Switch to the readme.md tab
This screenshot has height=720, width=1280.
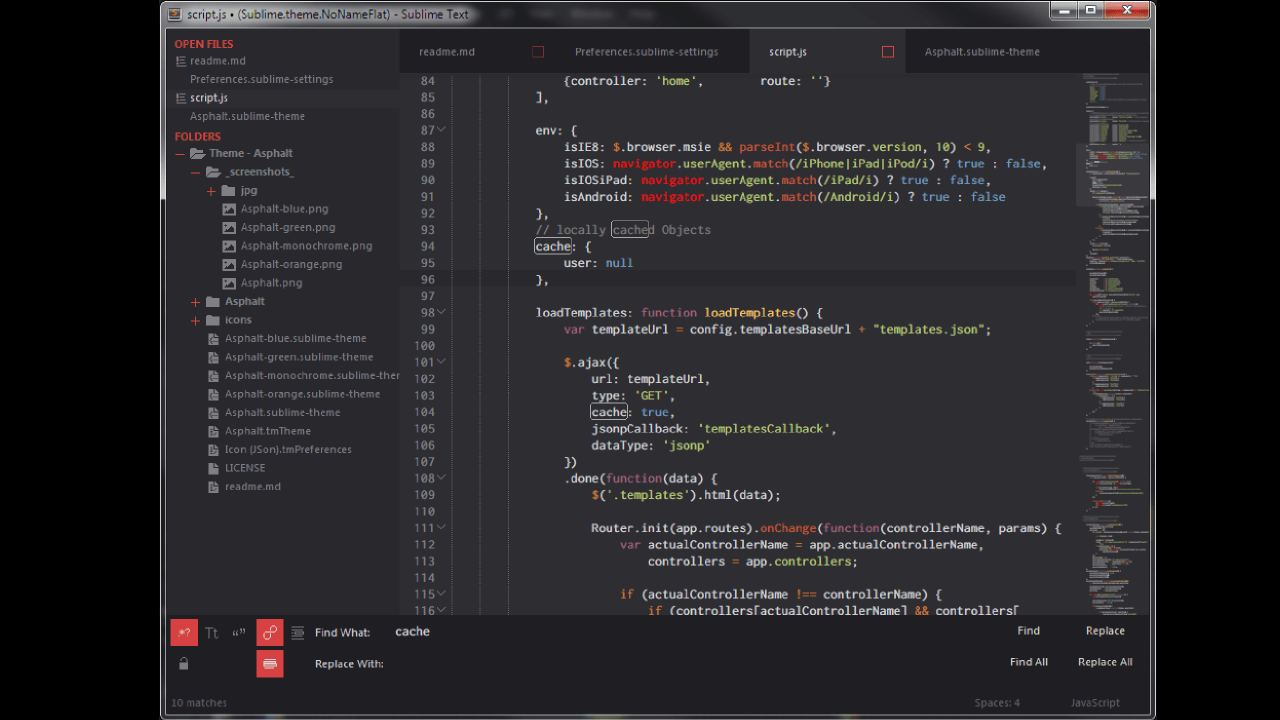(x=447, y=52)
